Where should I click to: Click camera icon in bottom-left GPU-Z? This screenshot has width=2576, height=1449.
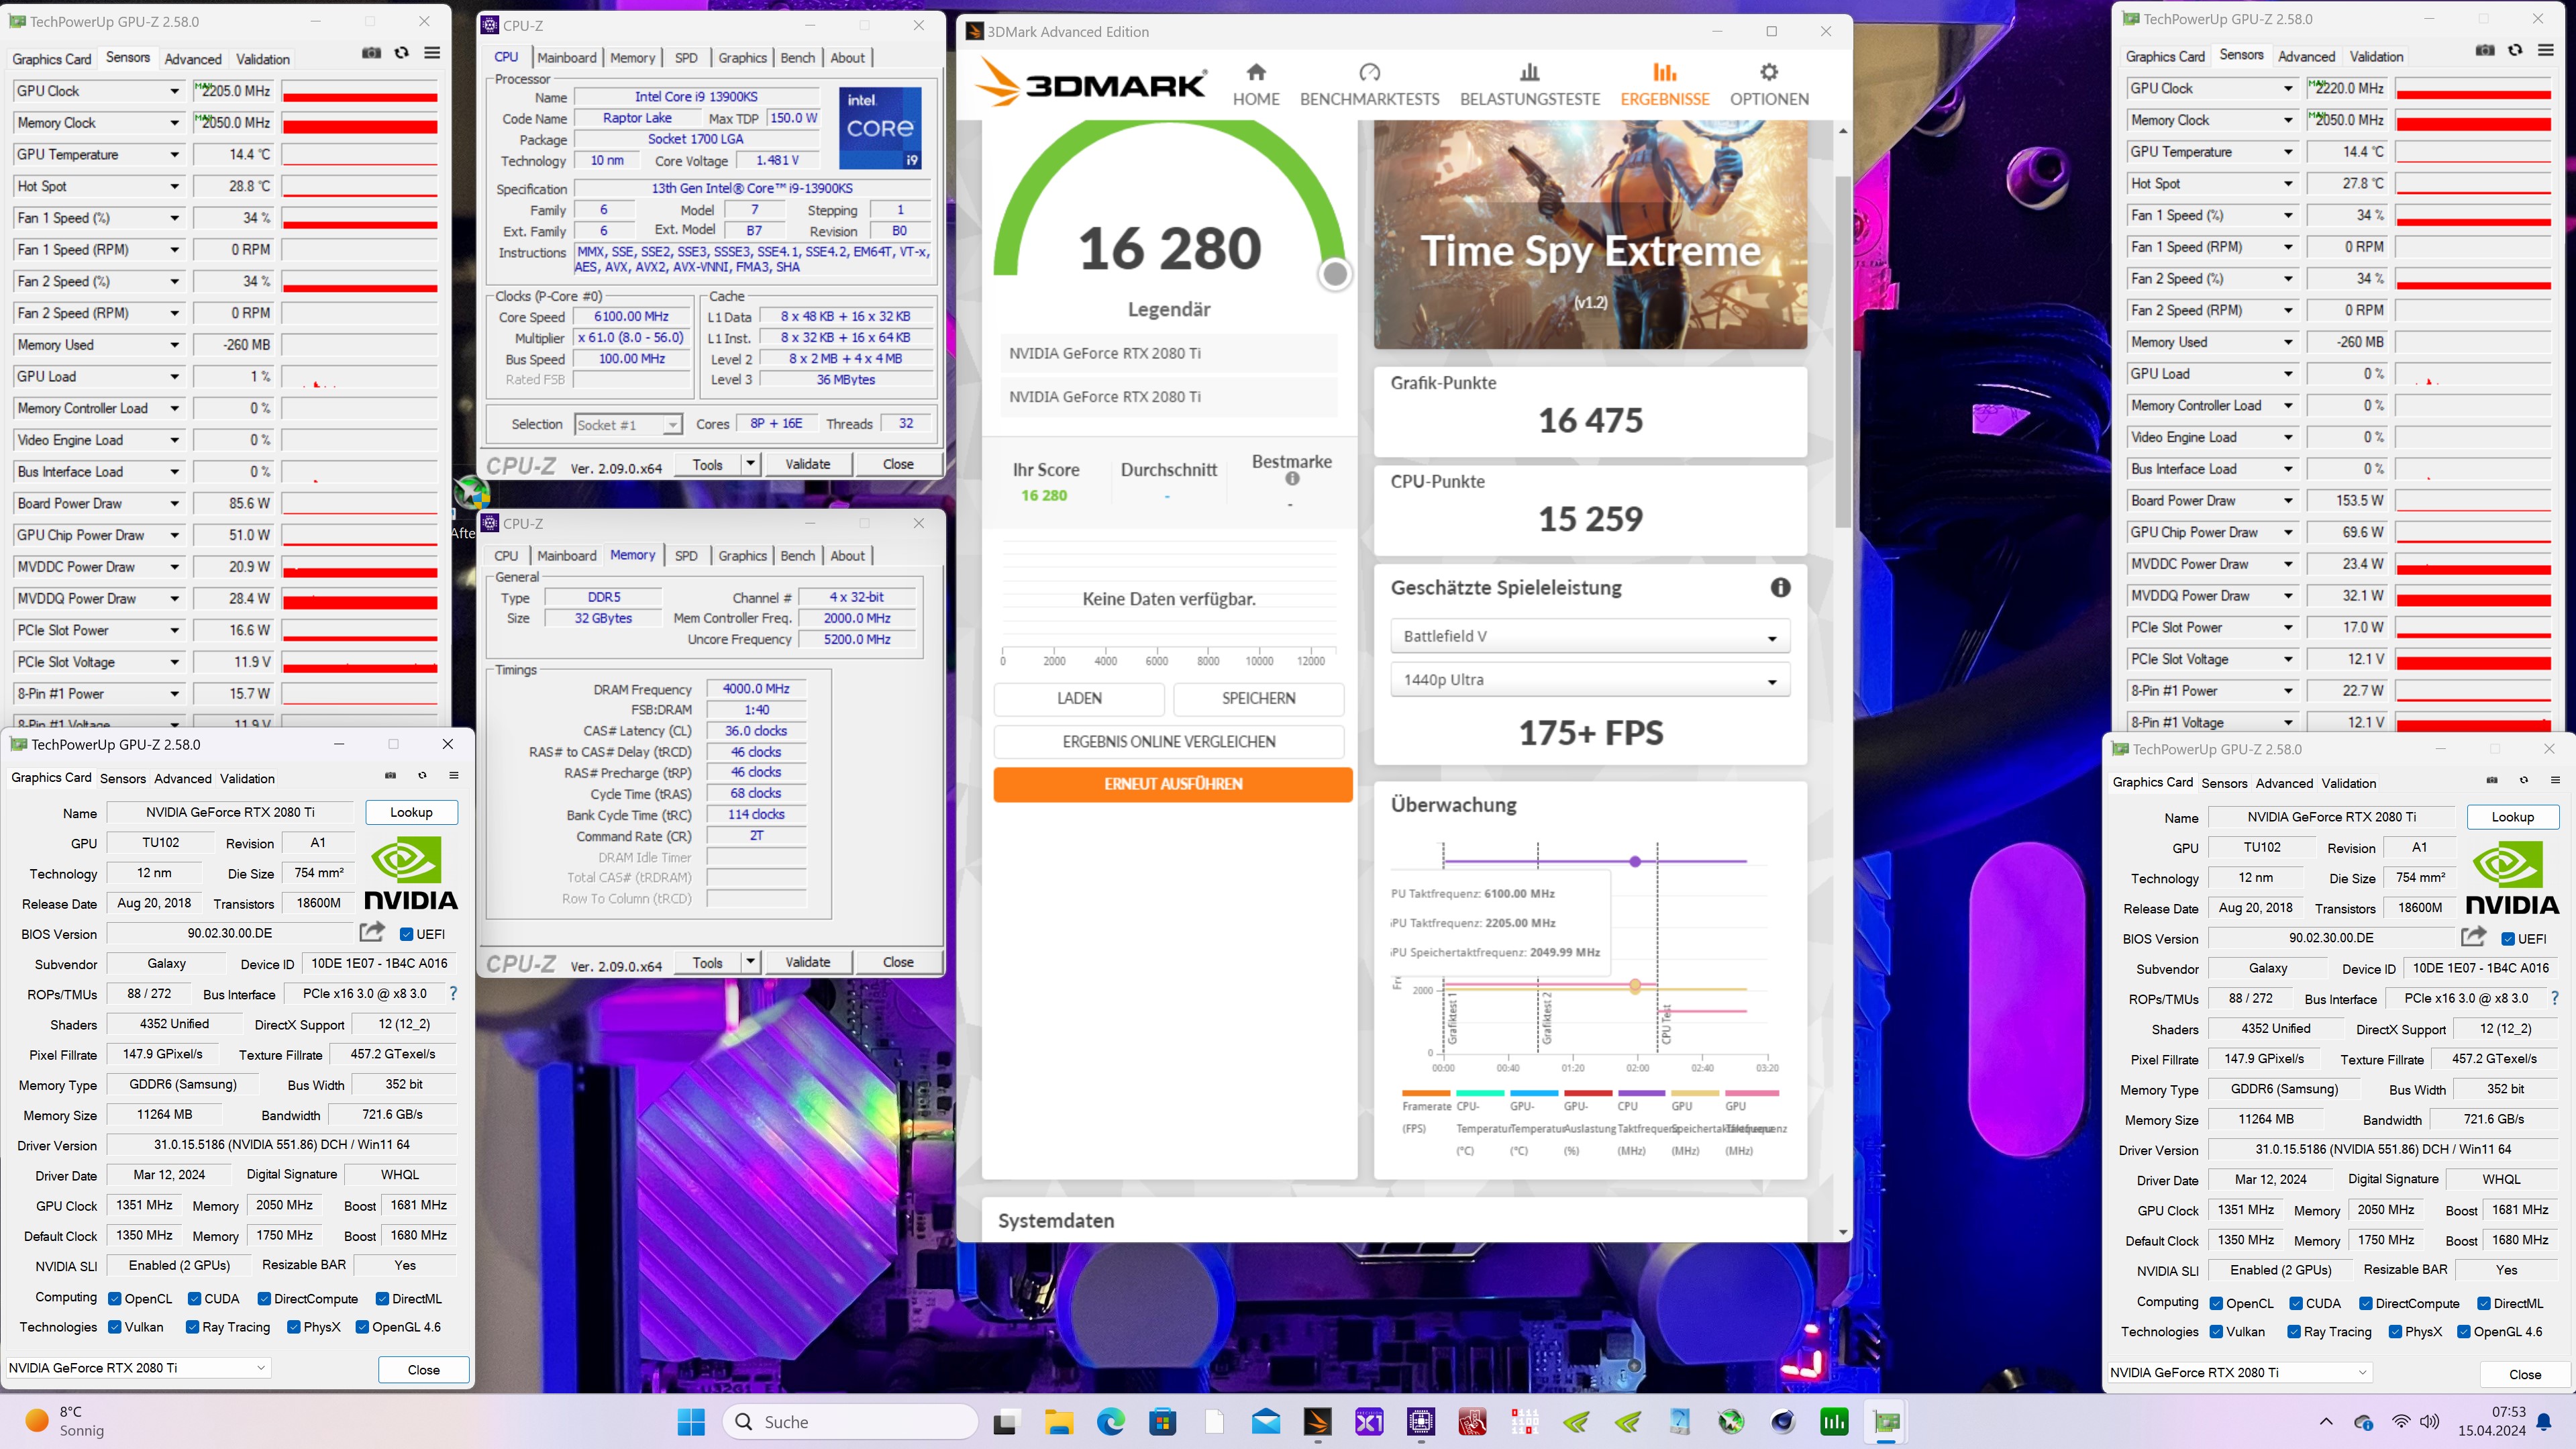(391, 776)
